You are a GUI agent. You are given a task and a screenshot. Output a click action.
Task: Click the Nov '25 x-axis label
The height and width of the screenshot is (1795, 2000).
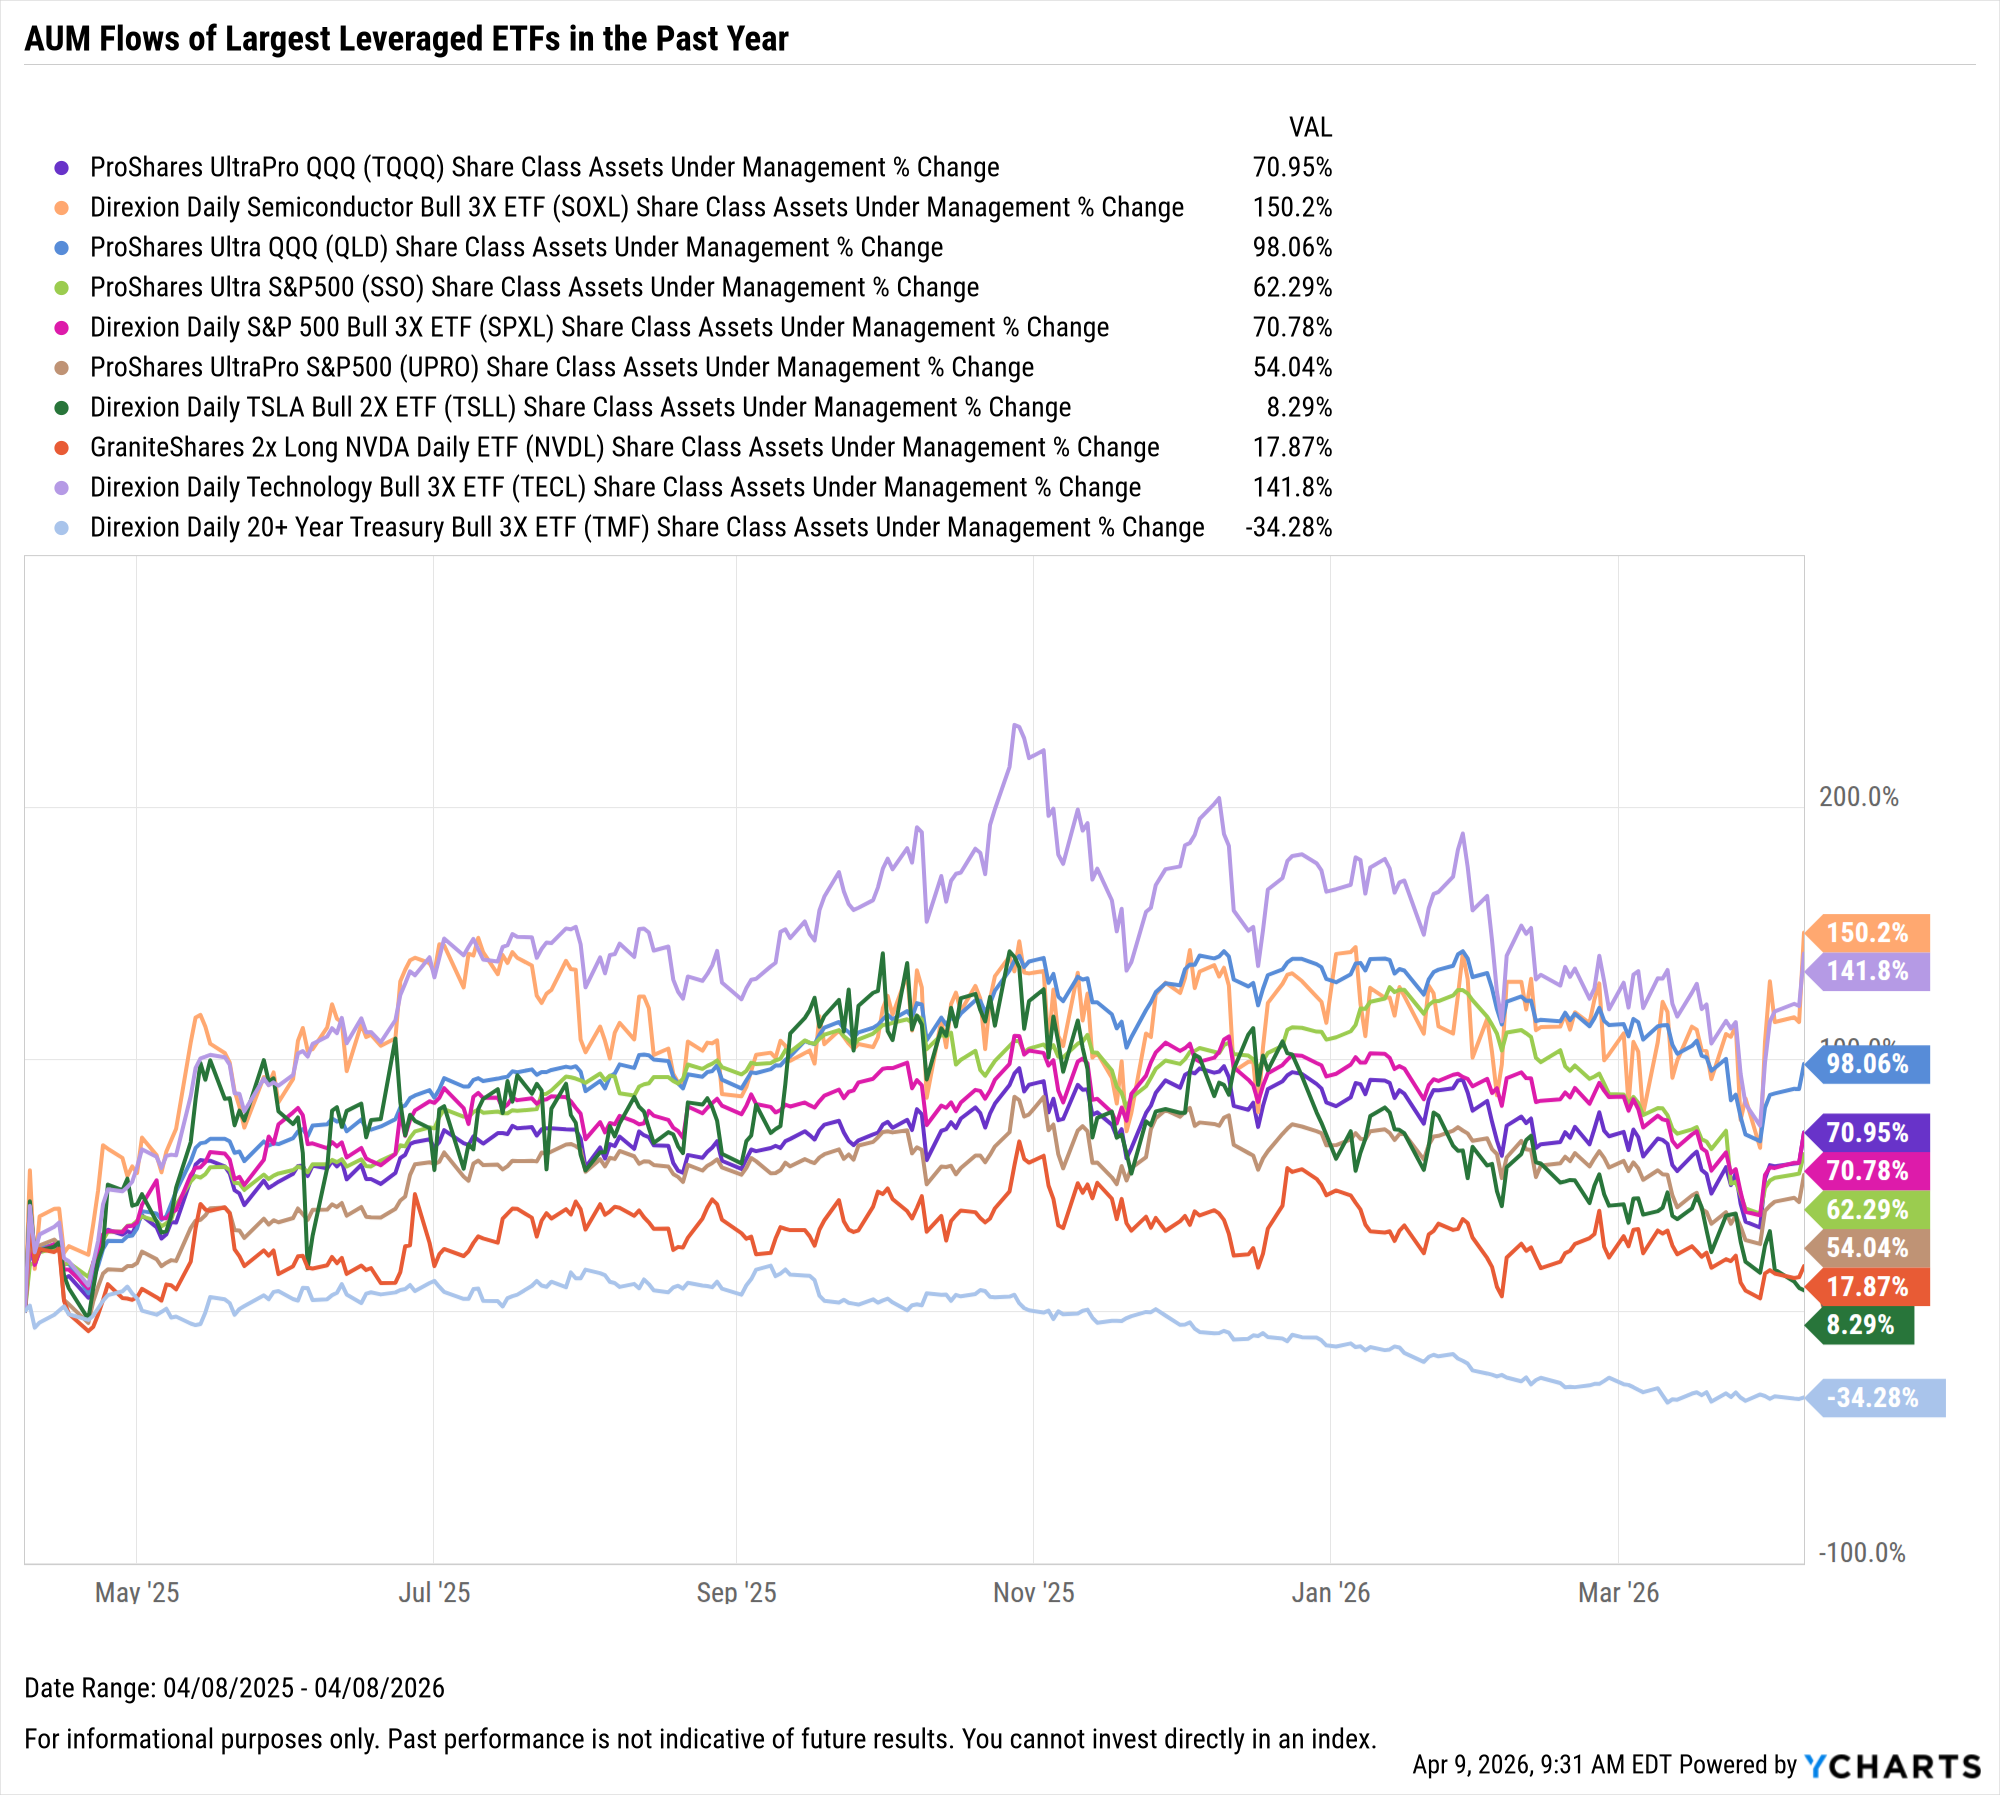tap(1033, 1593)
